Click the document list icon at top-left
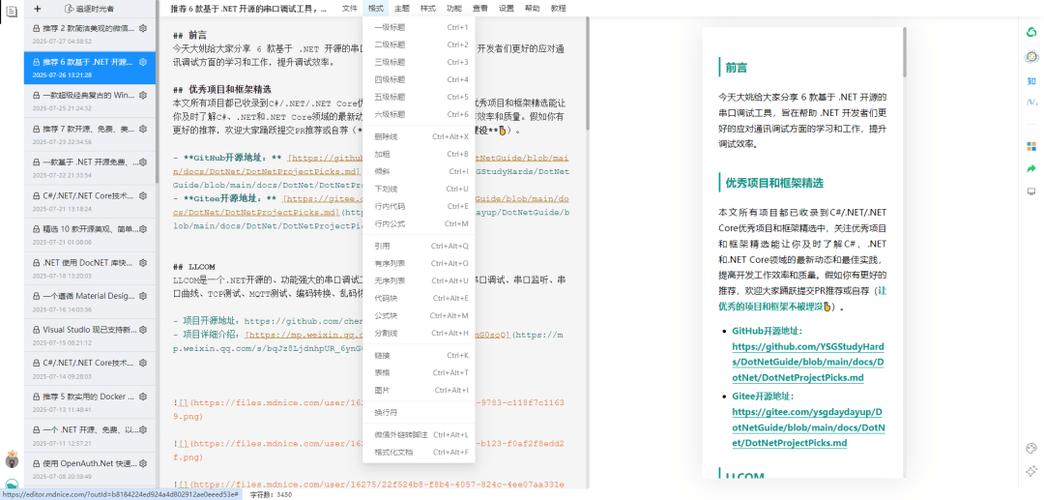Image resolution: width=1044 pixels, height=500 pixels. (x=11, y=11)
